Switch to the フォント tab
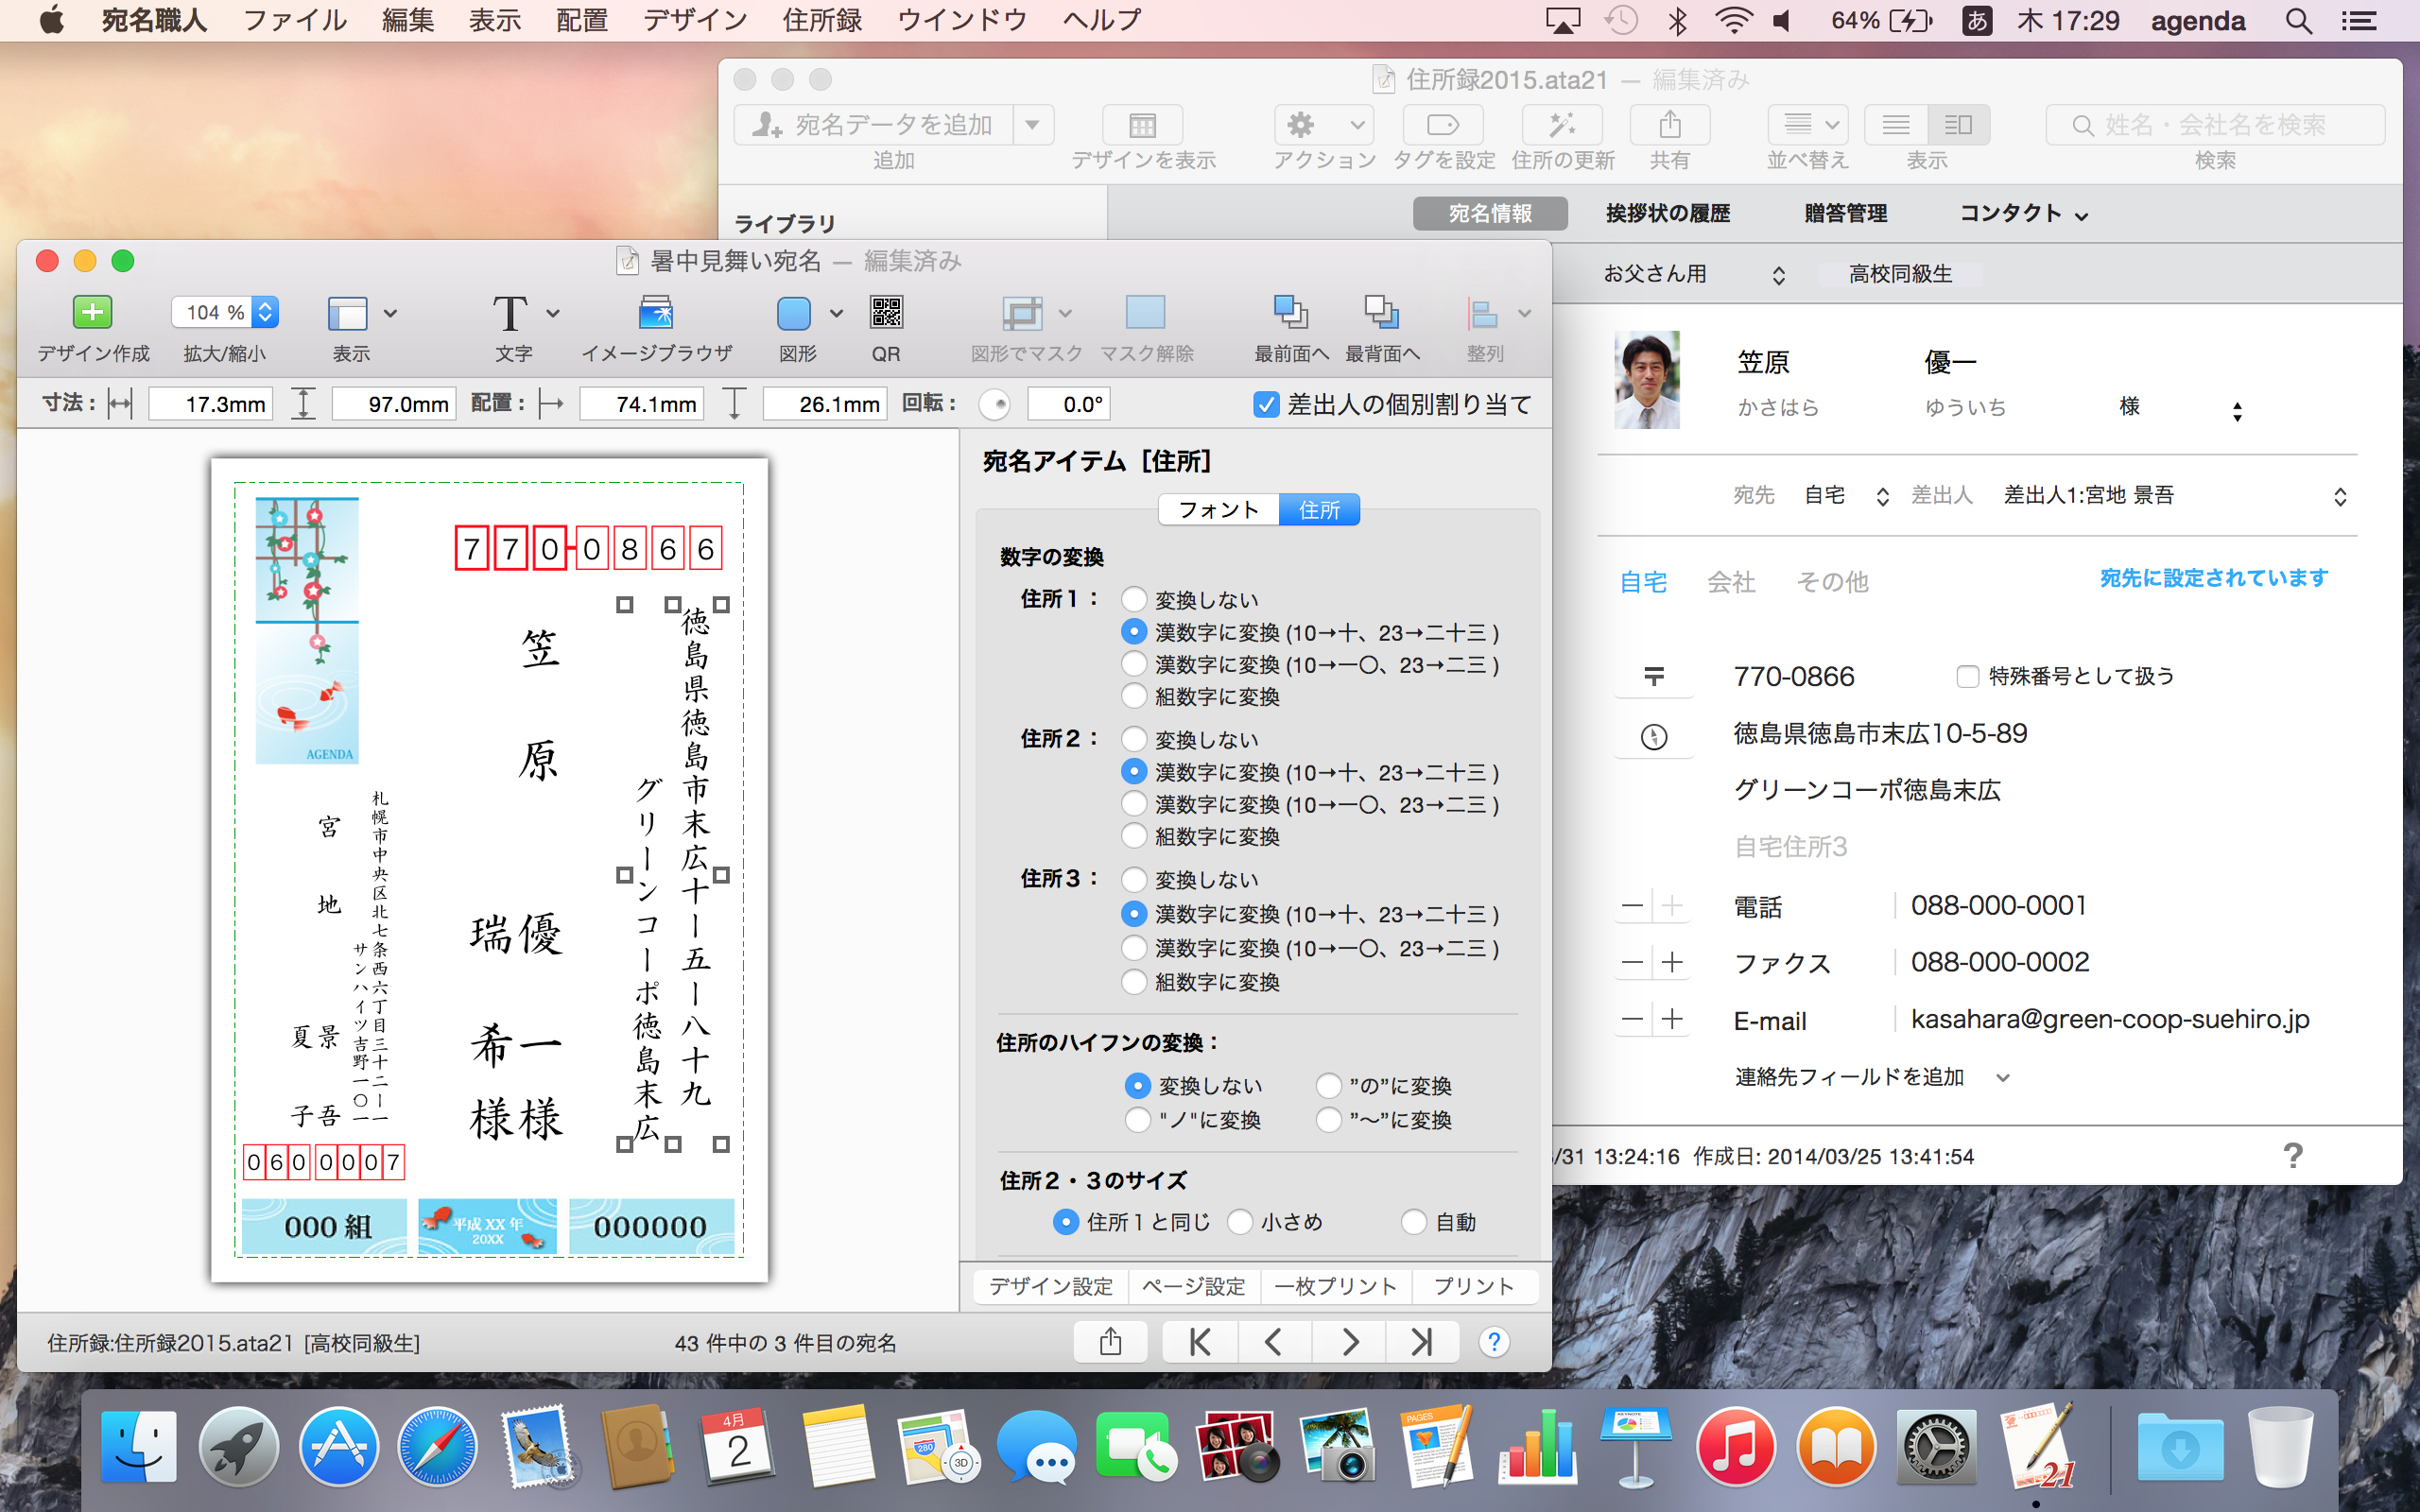Screen dimensions: 2420x1512 1218,510
